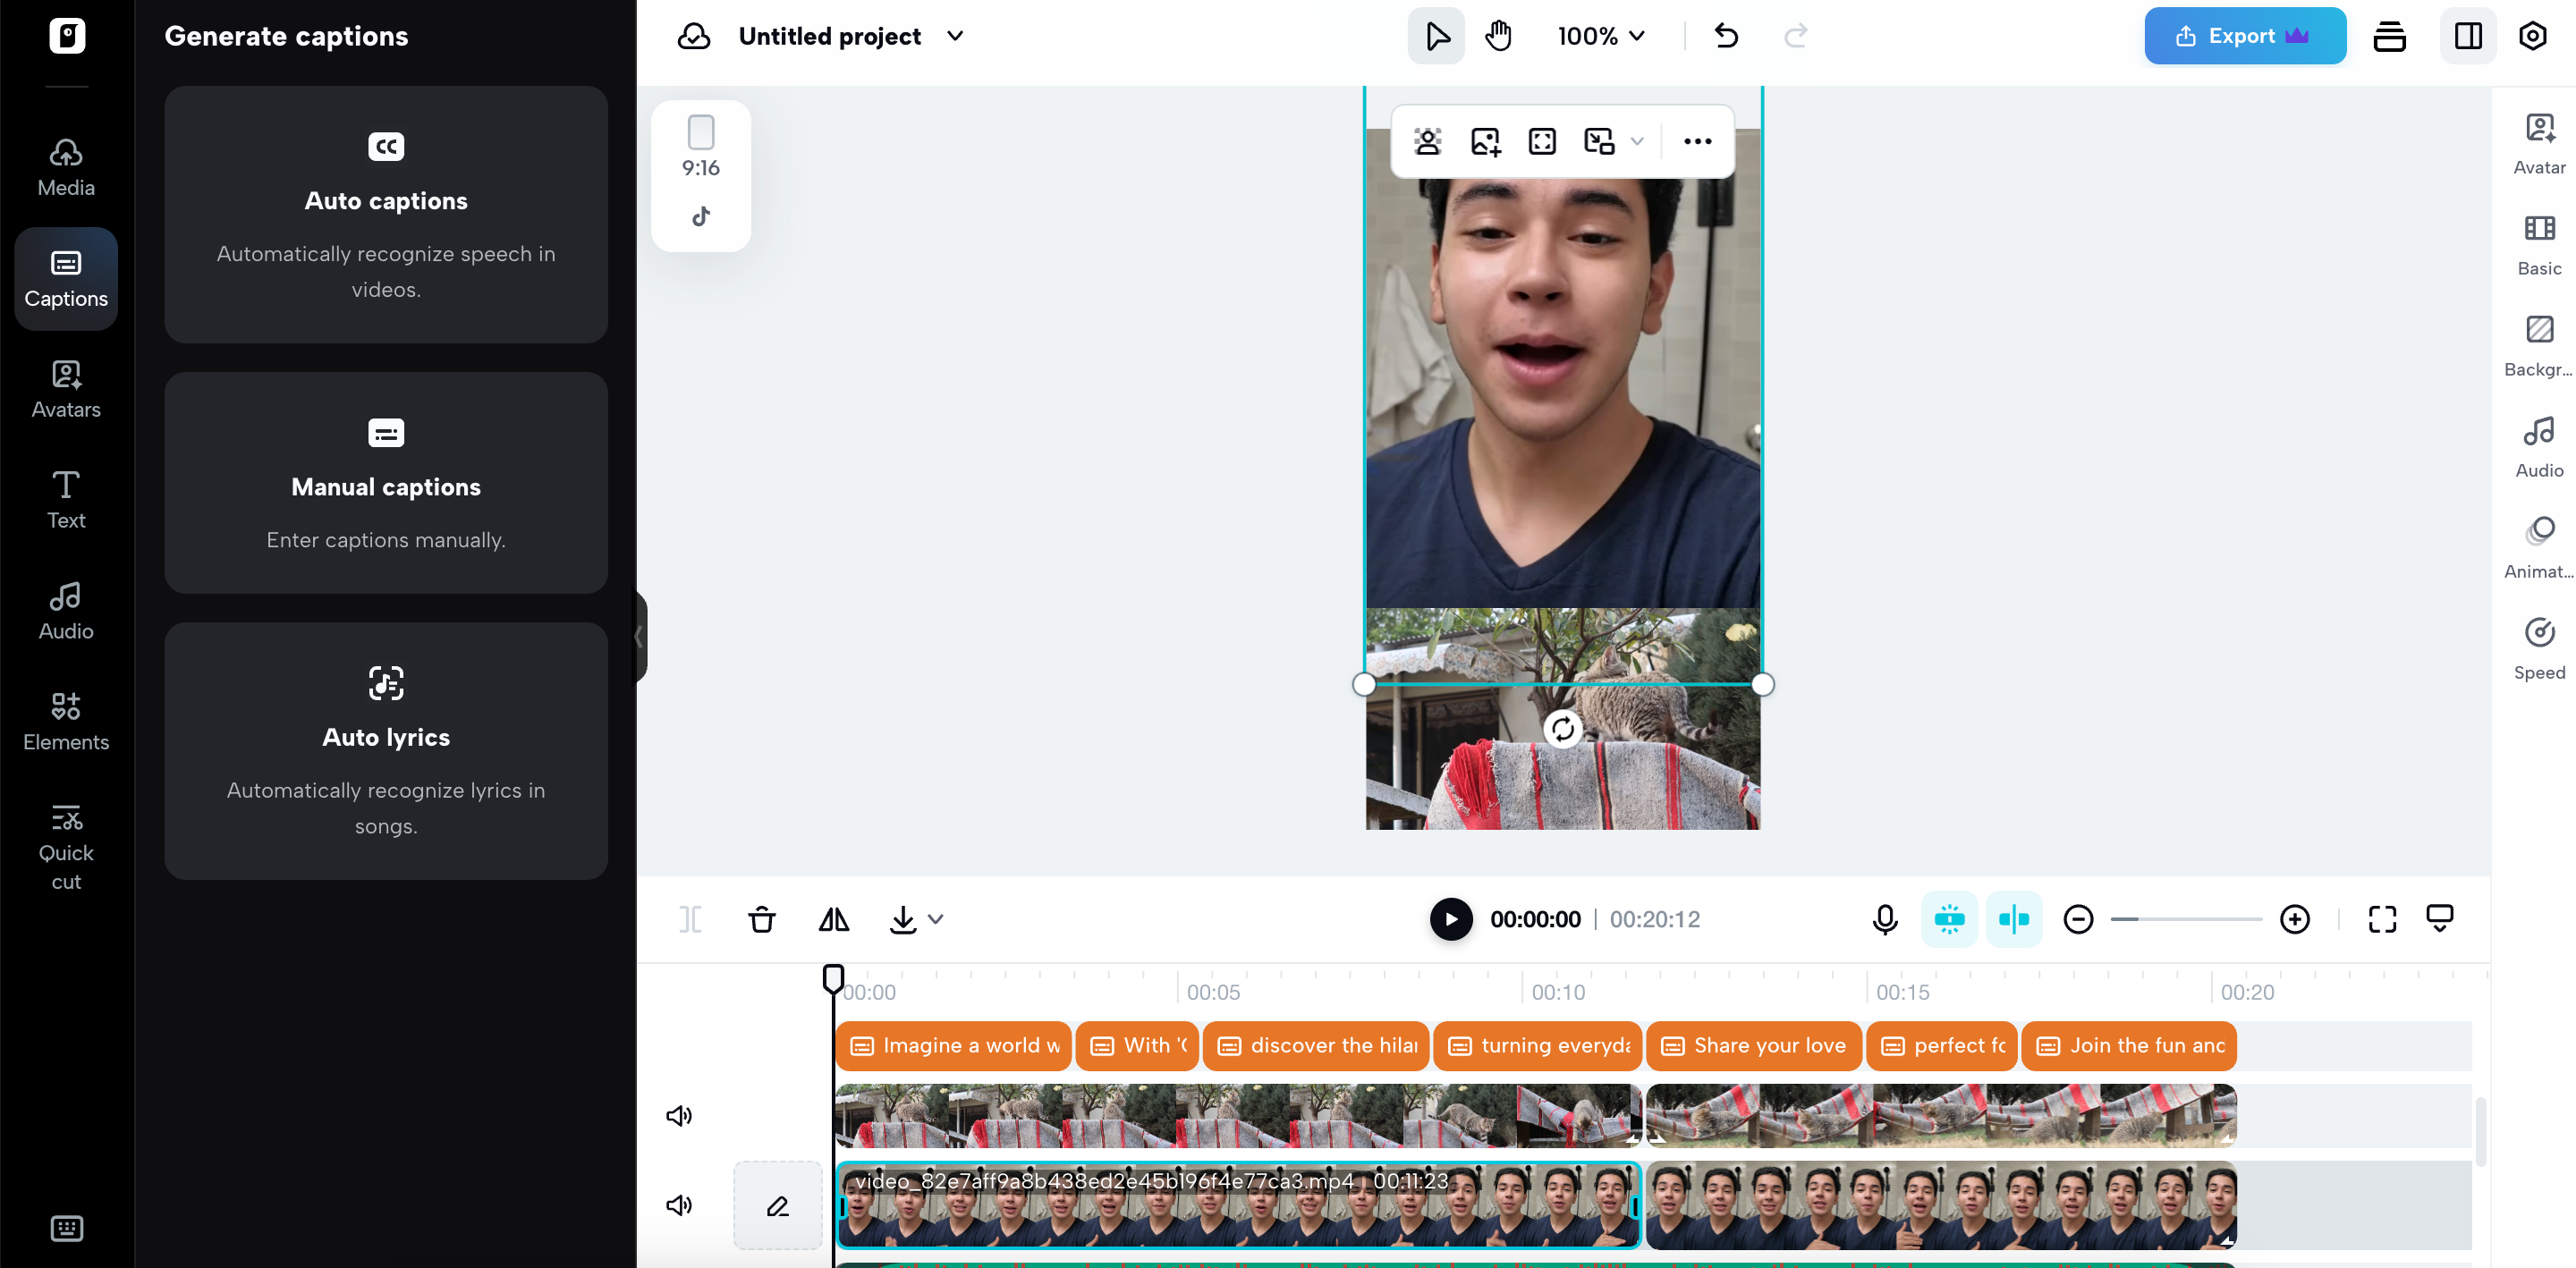This screenshot has height=1268, width=2576.
Task: Switch to the Avatars tab
Action: click(66, 388)
